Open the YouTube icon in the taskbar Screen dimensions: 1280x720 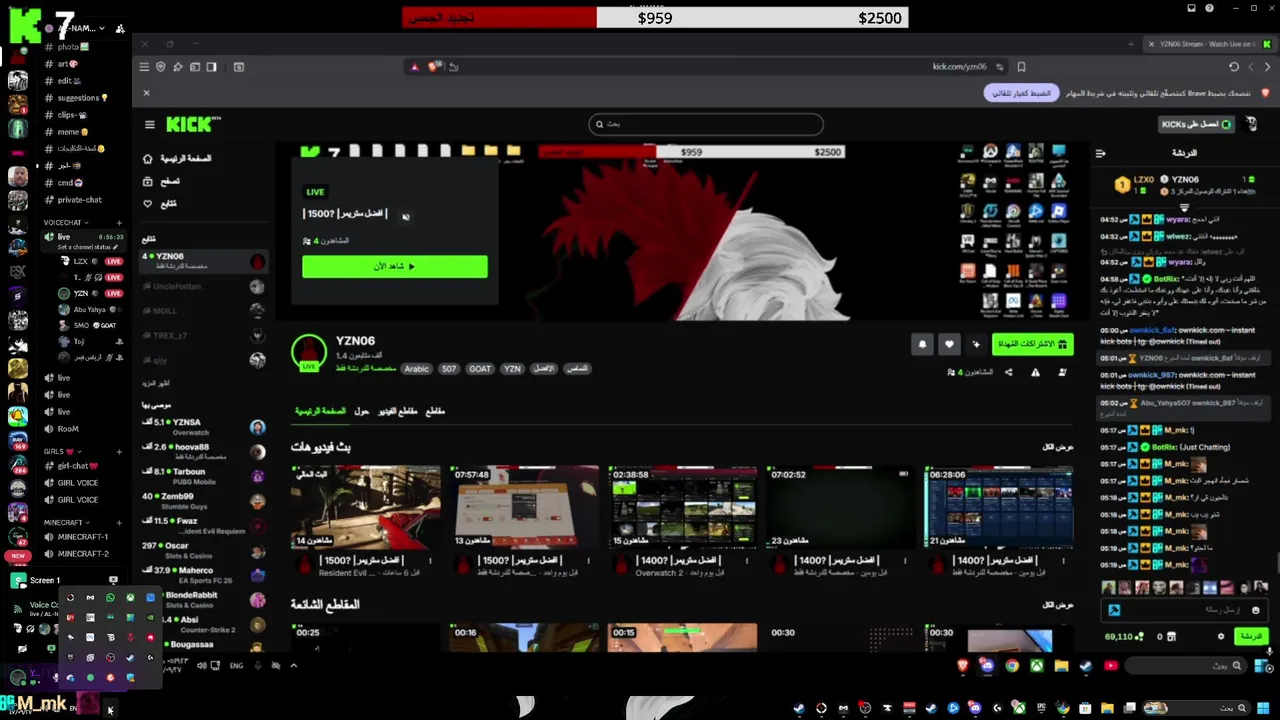point(1110,665)
